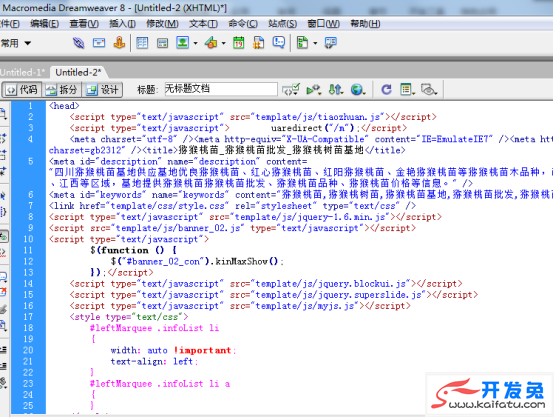The width and height of the screenshot is (554, 417).
Task: Click the myjs.js script line
Action: pos(240,306)
